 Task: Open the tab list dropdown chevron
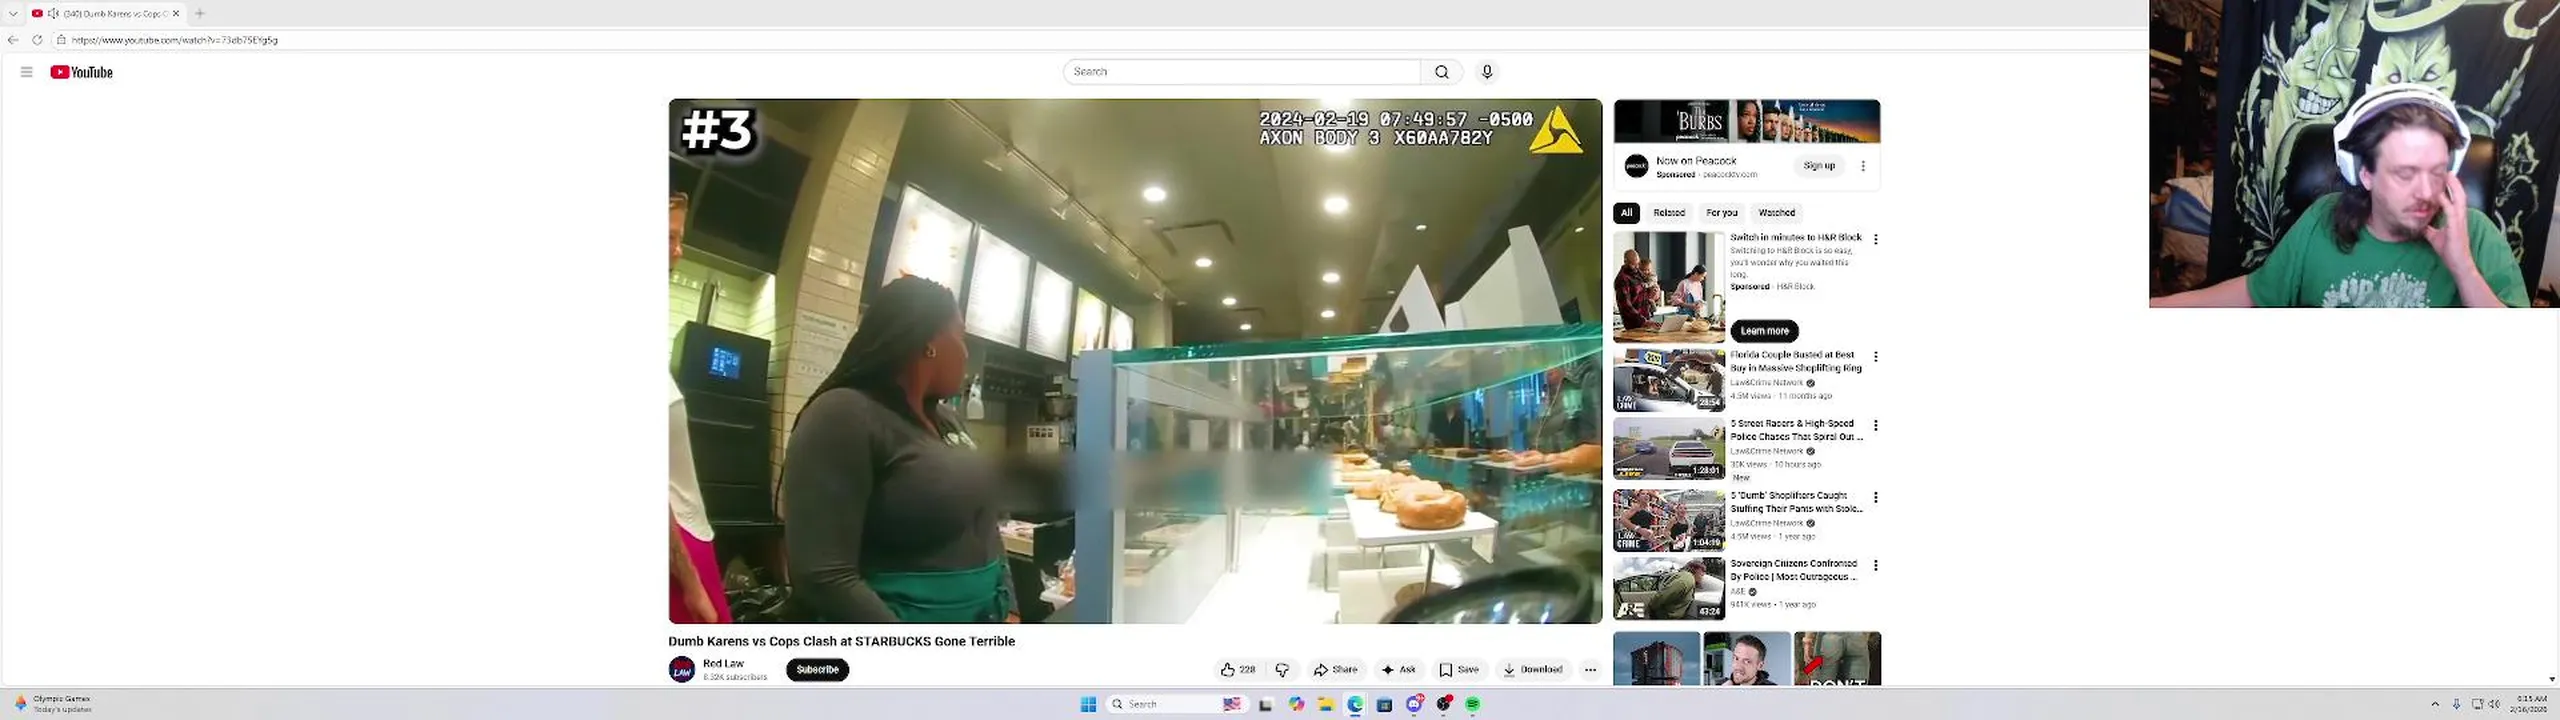(x=13, y=13)
